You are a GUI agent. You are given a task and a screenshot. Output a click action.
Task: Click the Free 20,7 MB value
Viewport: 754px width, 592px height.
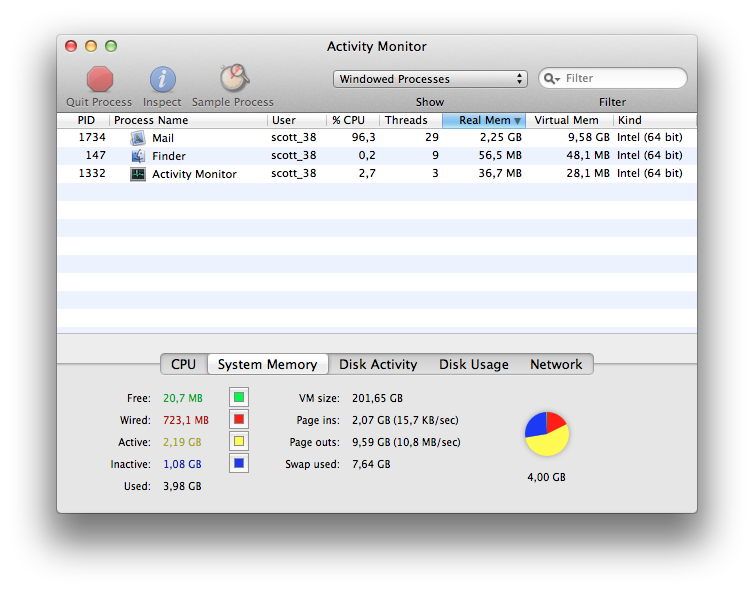pyautogui.click(x=183, y=398)
